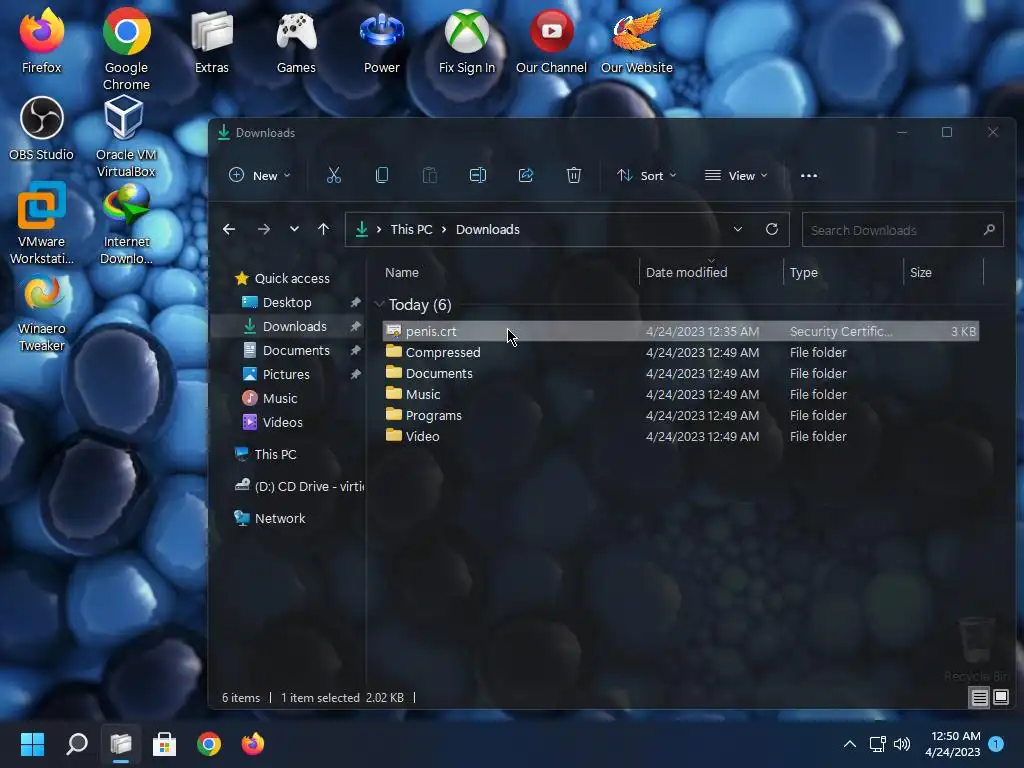Open VMware Workstation desktop icon
The height and width of the screenshot is (768, 1024).
pyautogui.click(x=41, y=223)
